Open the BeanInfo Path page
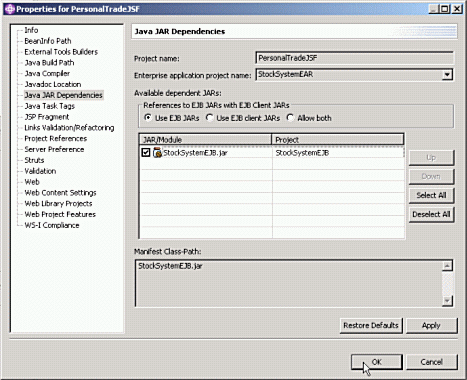The height and width of the screenshot is (380, 467). (48, 41)
